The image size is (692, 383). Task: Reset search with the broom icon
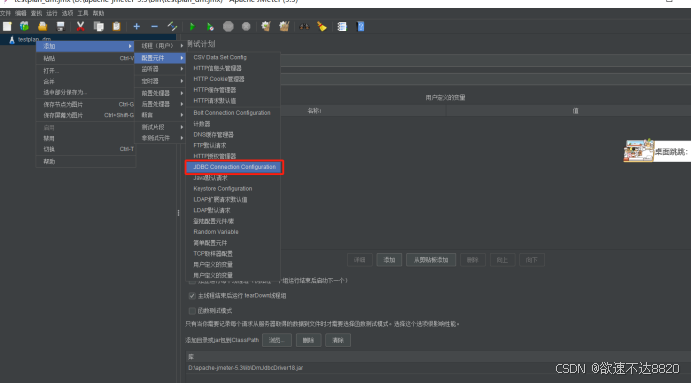tap(322, 26)
